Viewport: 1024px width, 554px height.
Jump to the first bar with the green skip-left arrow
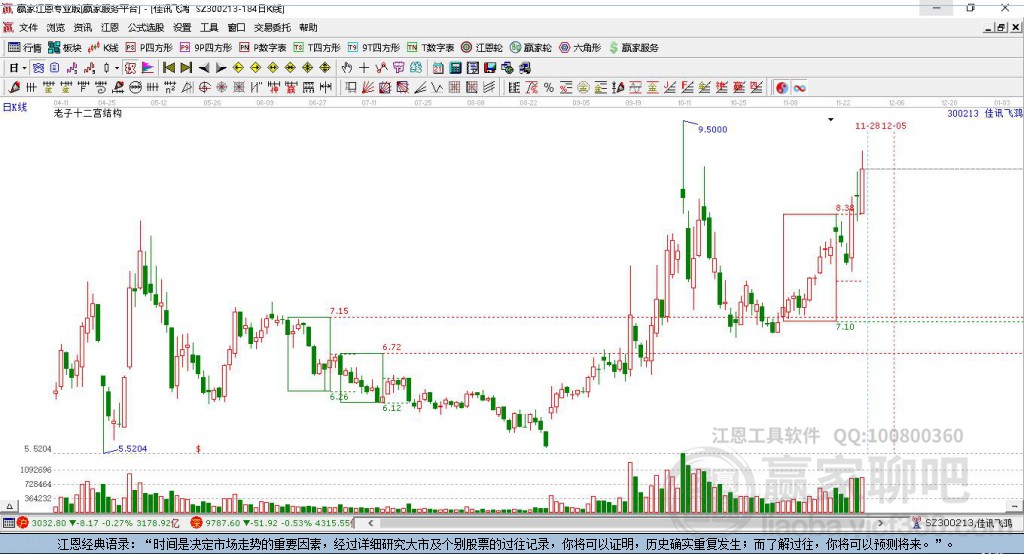(169, 68)
